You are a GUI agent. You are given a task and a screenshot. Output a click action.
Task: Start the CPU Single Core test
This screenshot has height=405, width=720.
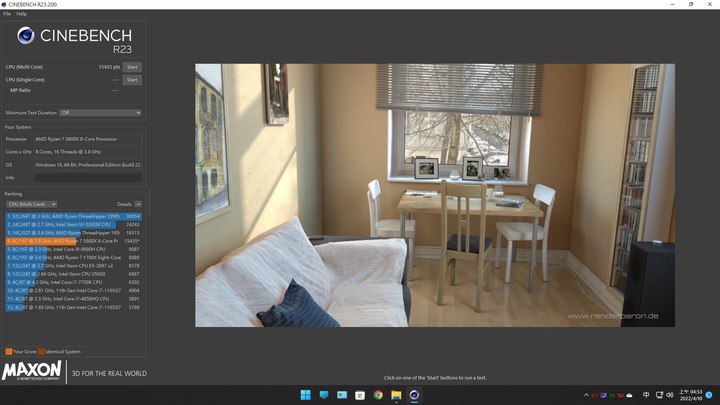tap(132, 80)
